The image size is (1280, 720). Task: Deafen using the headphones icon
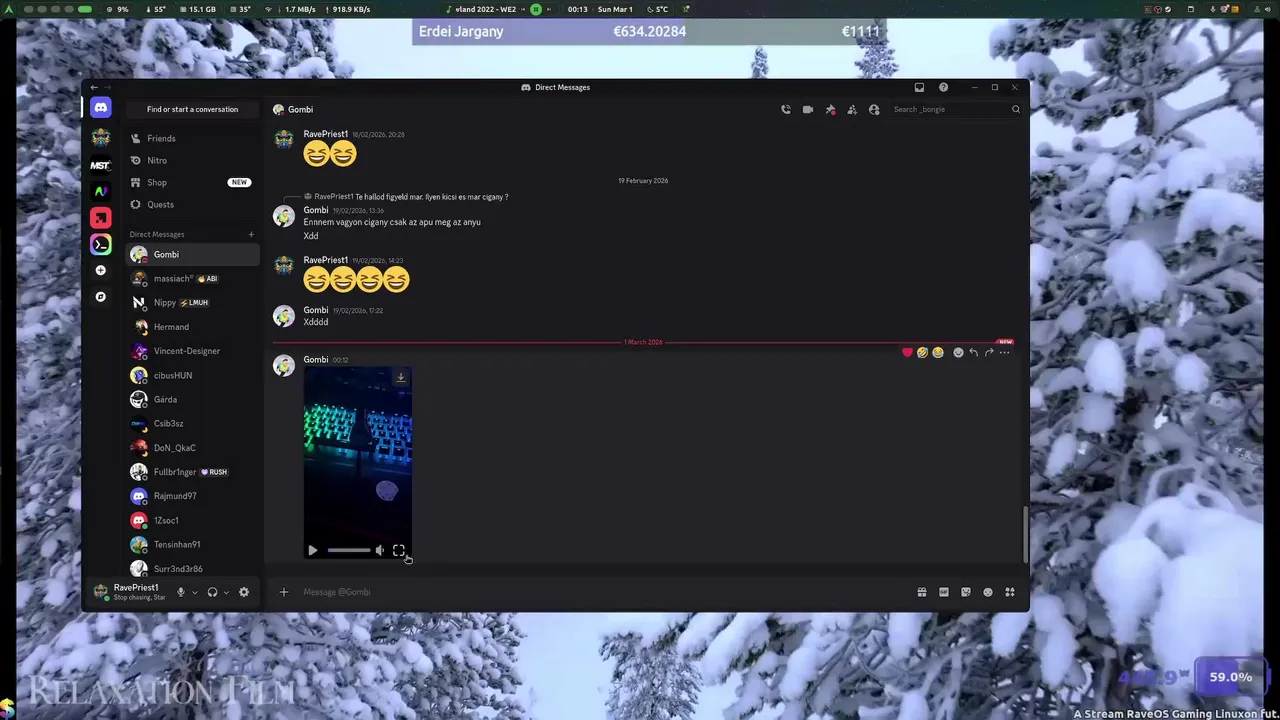[x=212, y=592]
